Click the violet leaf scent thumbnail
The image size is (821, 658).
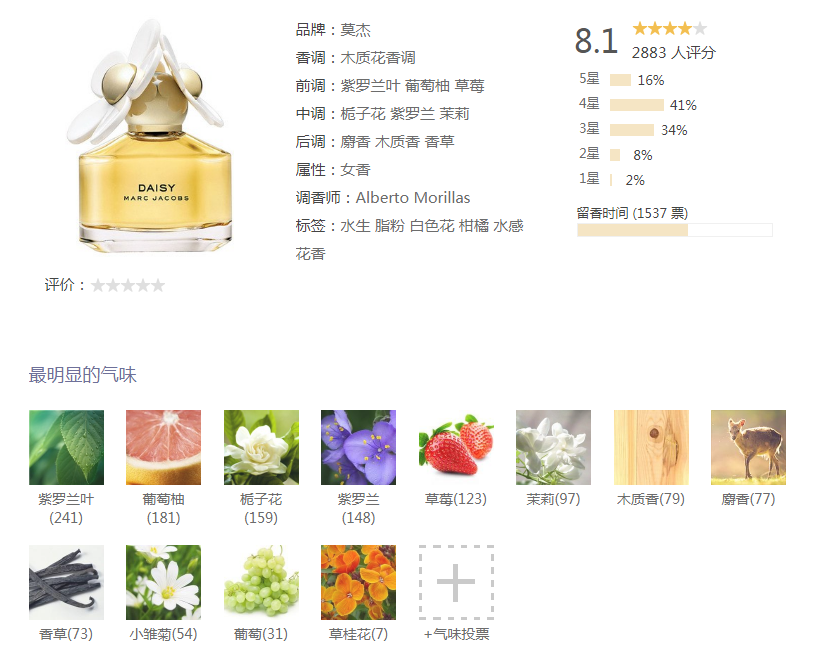(66, 447)
